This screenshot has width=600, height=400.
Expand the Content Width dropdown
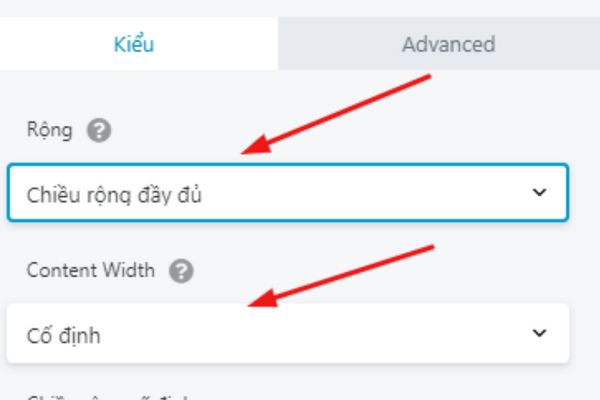click(x=288, y=334)
